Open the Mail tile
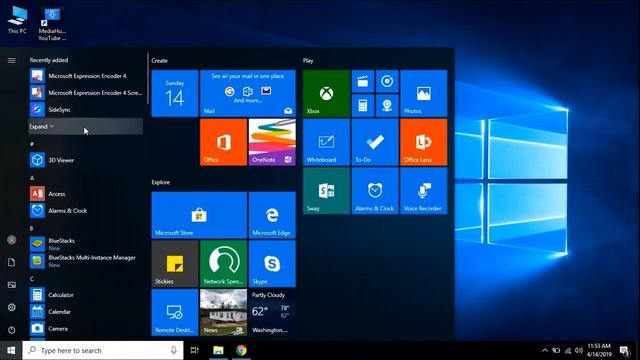The height and width of the screenshot is (360, 640). click(x=248, y=93)
